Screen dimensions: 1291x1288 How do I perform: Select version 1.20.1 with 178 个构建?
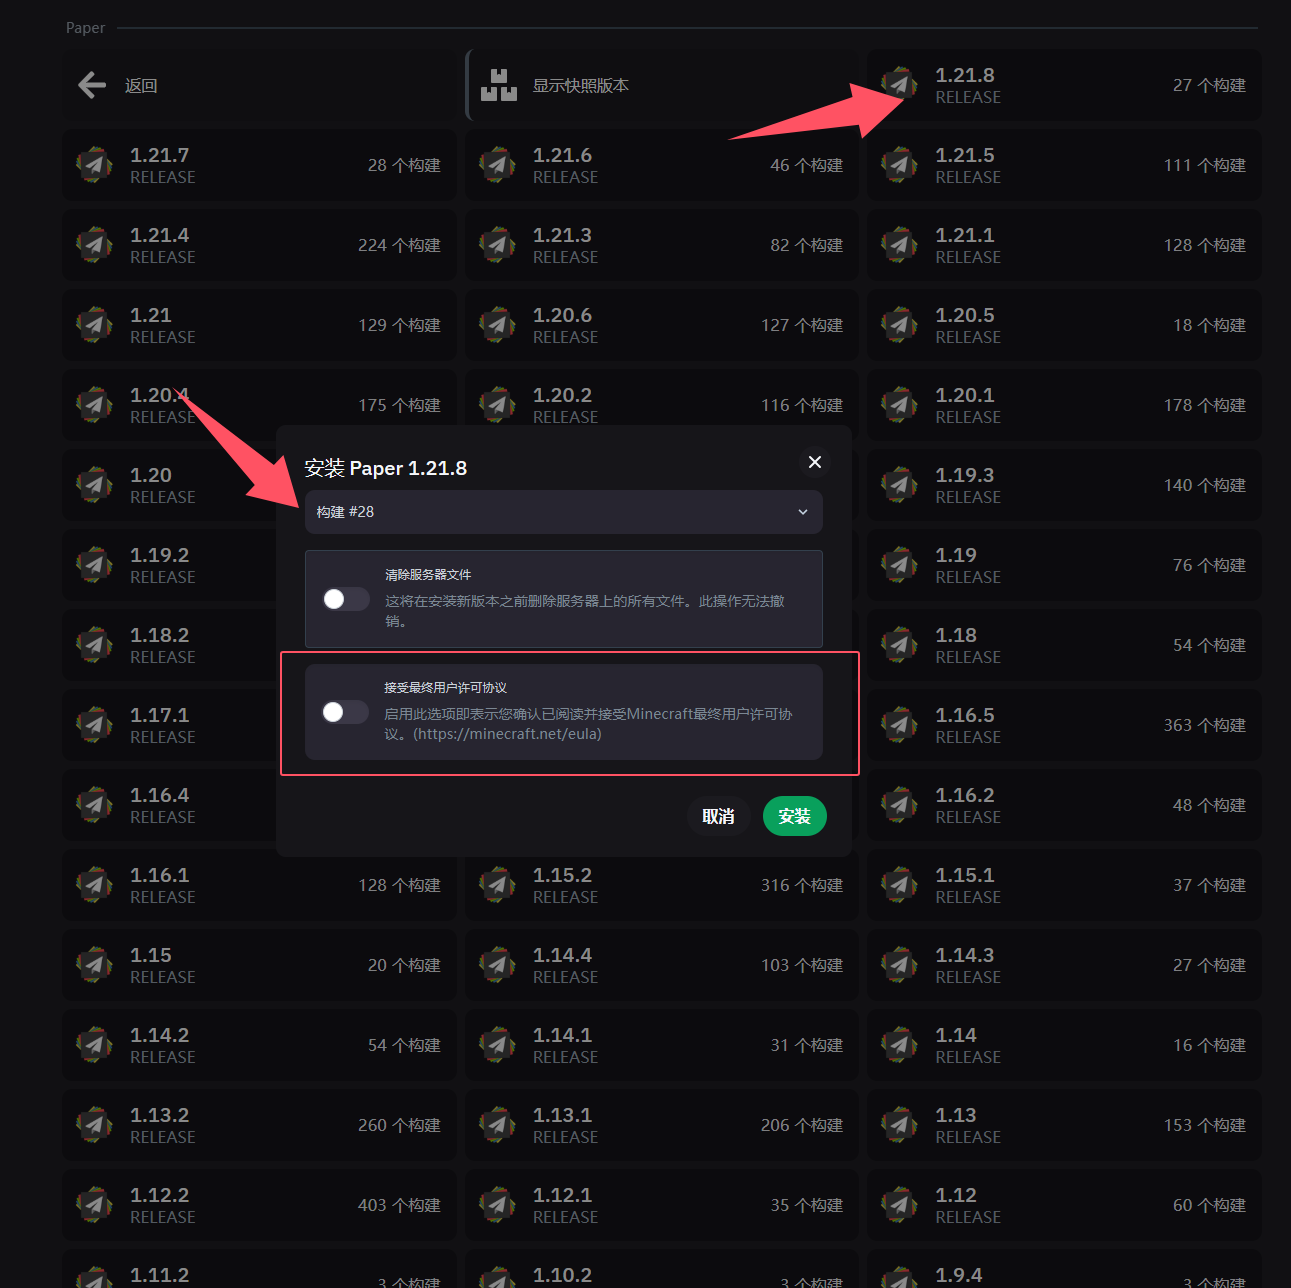[x=1064, y=405]
